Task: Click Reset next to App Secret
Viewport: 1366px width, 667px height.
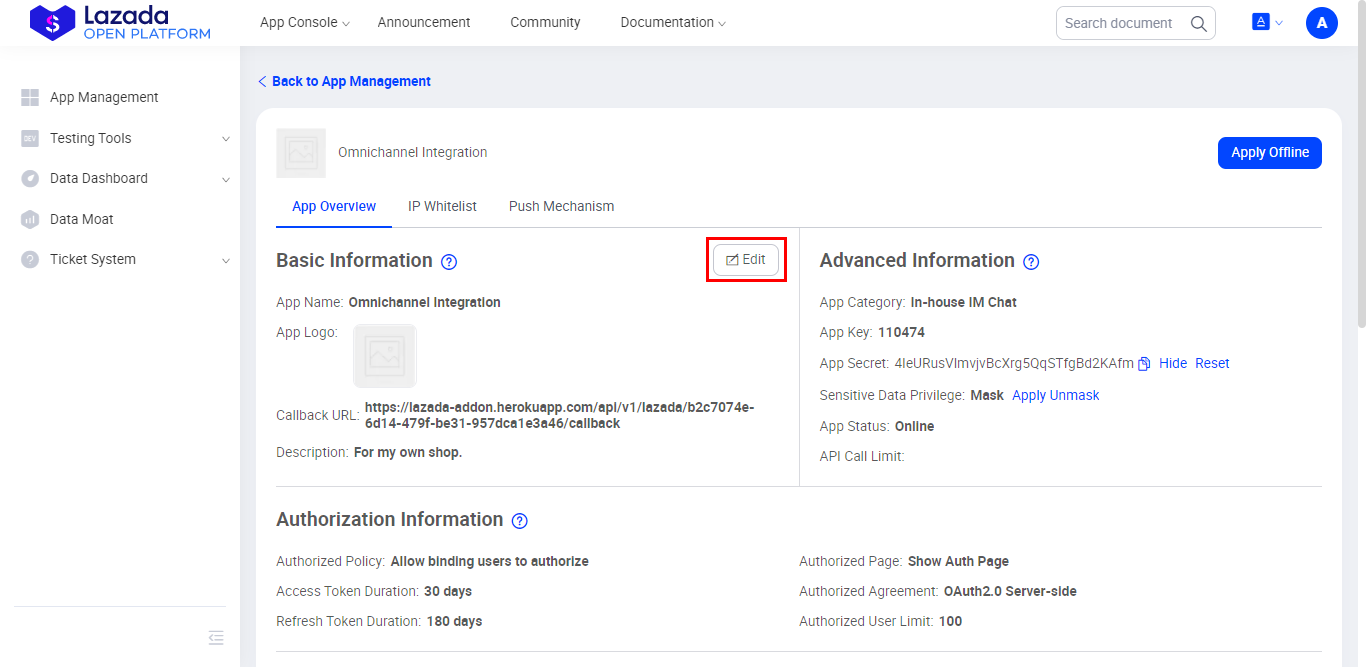Action: click(1212, 363)
